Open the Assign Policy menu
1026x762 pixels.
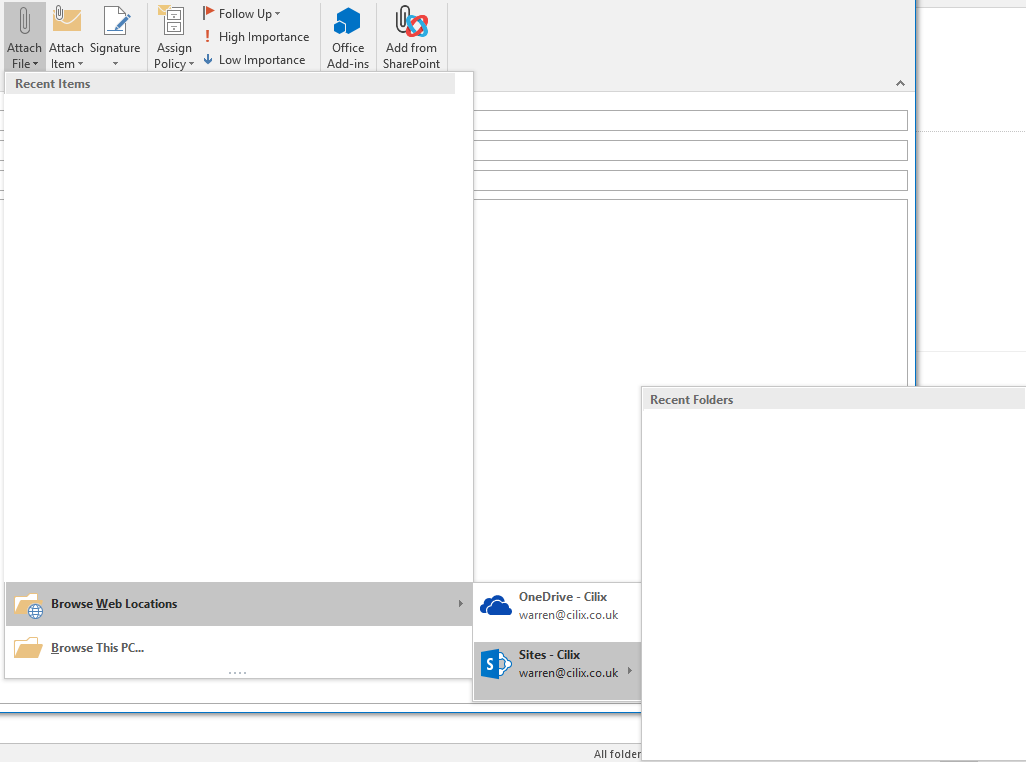173,37
